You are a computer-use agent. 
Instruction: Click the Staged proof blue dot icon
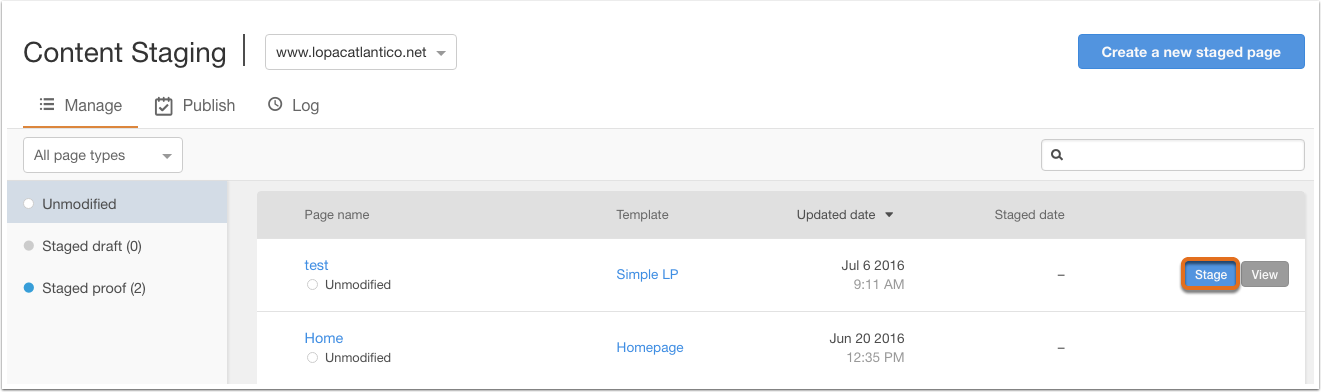click(x=28, y=288)
